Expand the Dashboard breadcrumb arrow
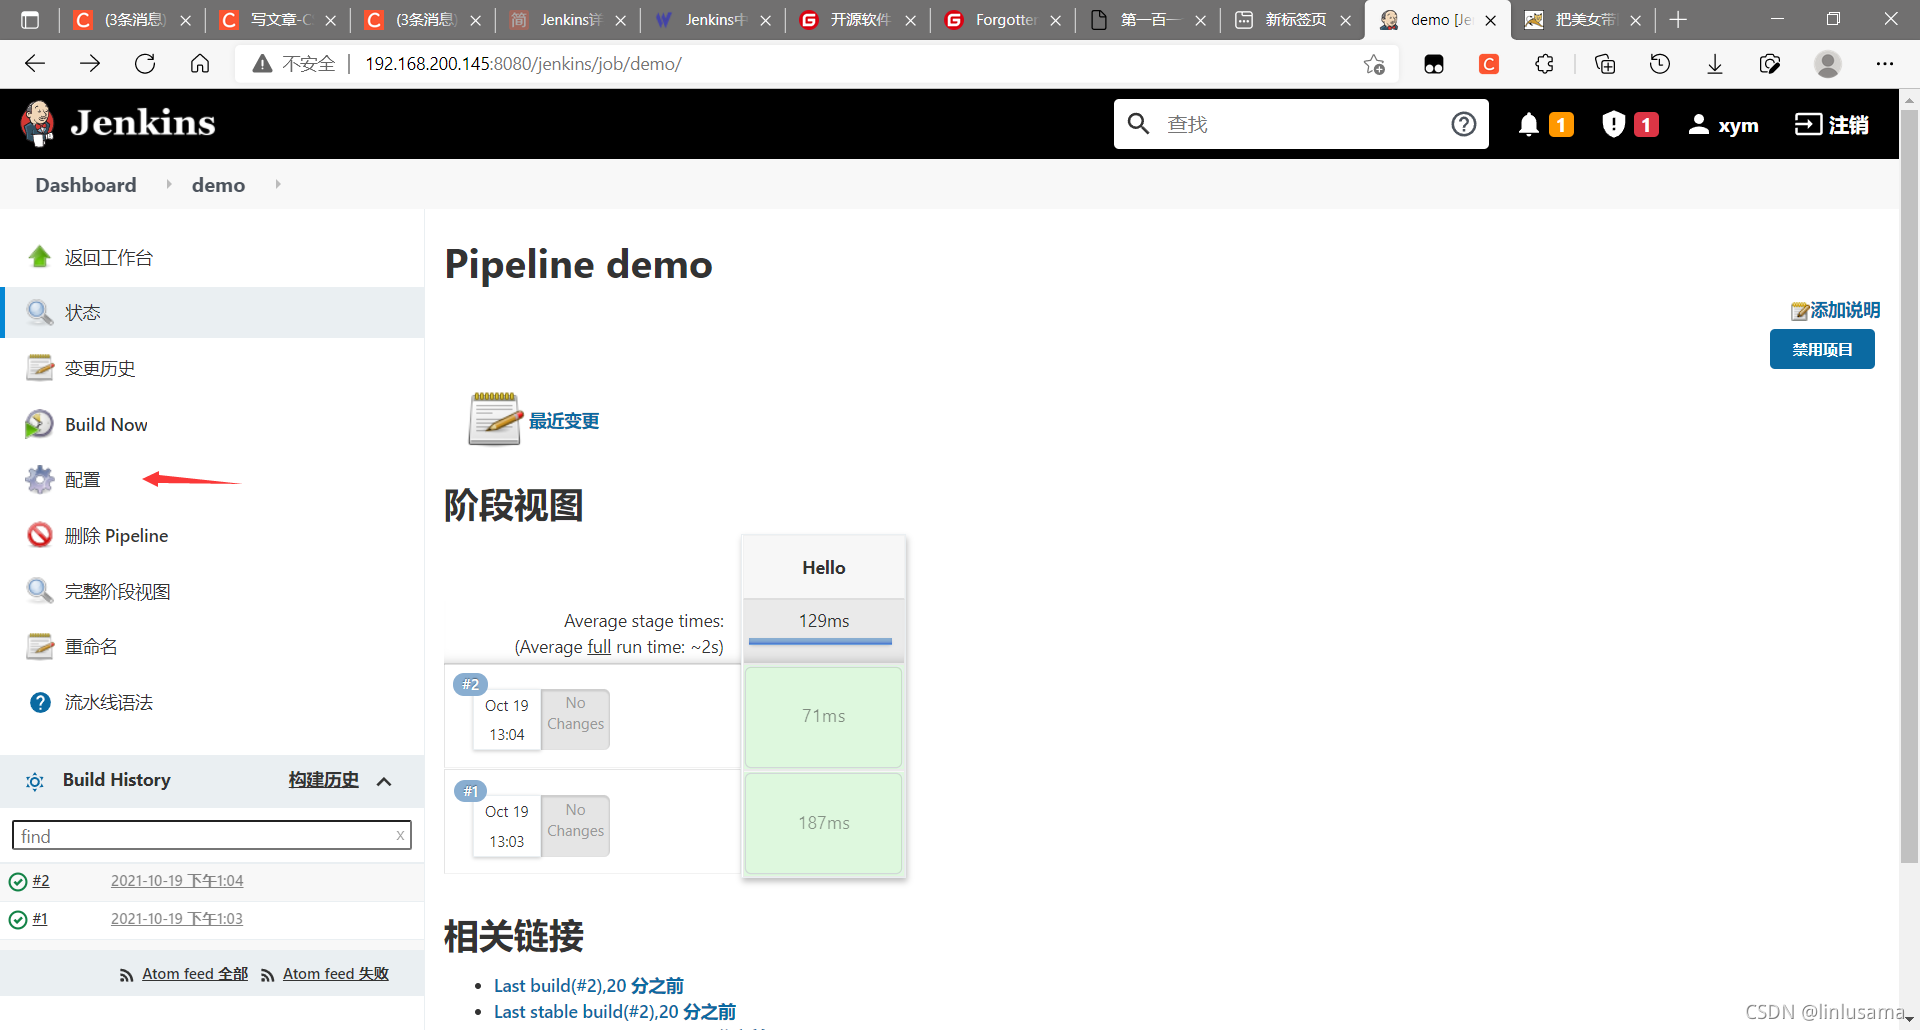The width and height of the screenshot is (1920, 1030). pyautogui.click(x=169, y=185)
